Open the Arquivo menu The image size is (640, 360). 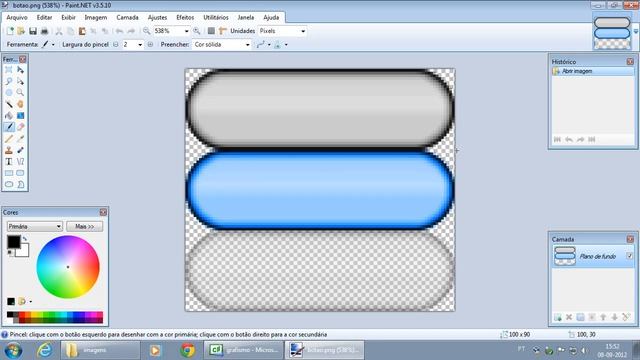point(17,18)
